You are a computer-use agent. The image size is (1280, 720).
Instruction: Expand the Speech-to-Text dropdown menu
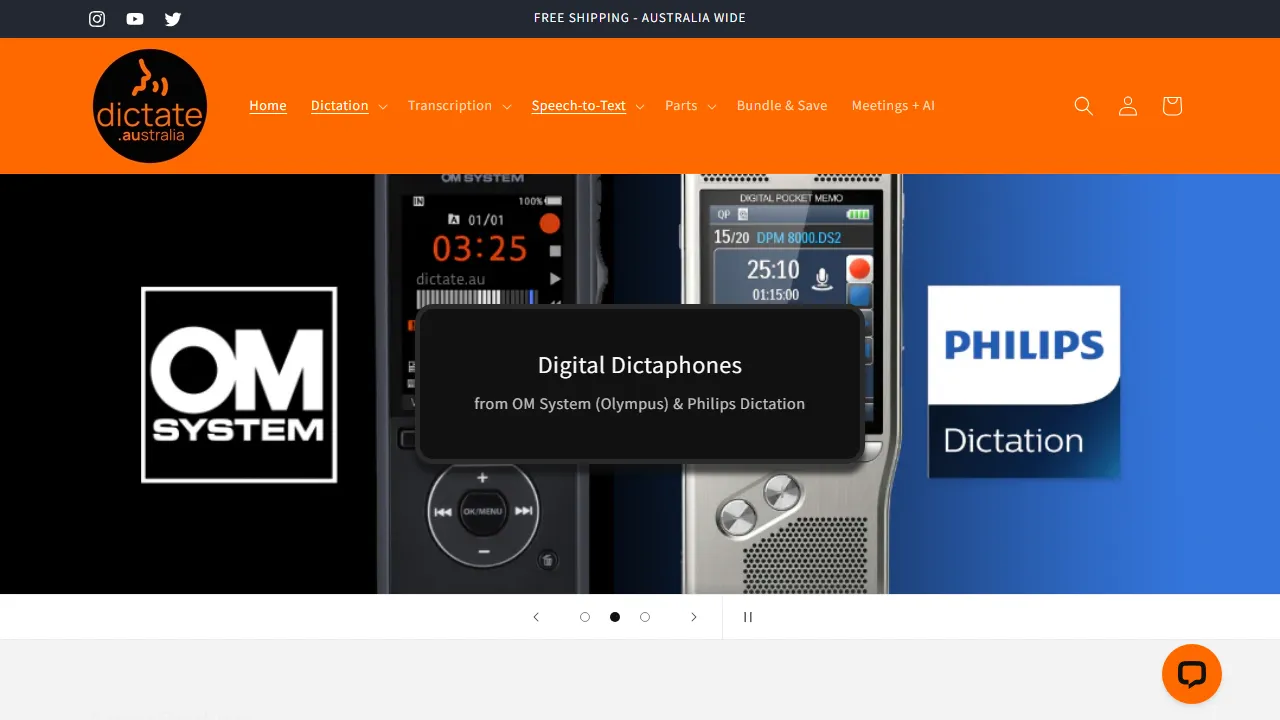pos(587,105)
